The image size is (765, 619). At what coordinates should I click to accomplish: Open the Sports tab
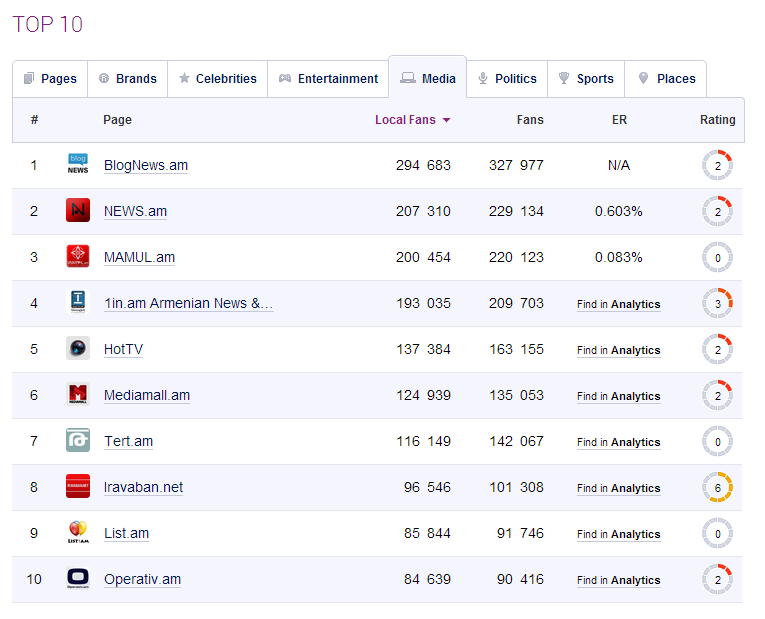tap(586, 79)
